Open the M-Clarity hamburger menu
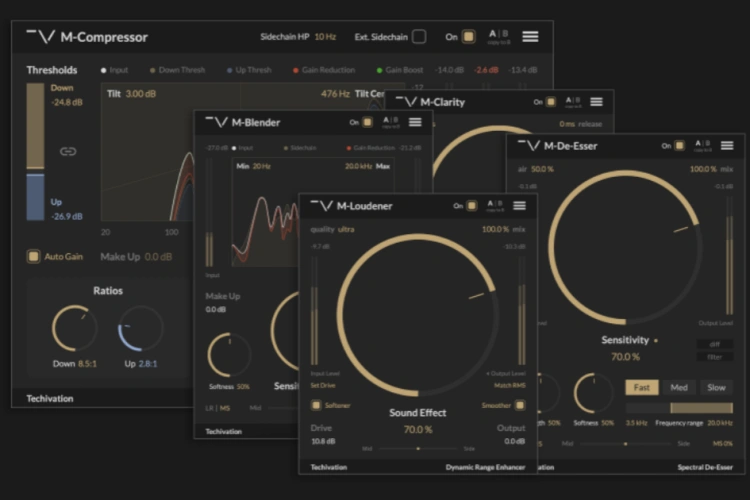750x500 pixels. [596, 102]
